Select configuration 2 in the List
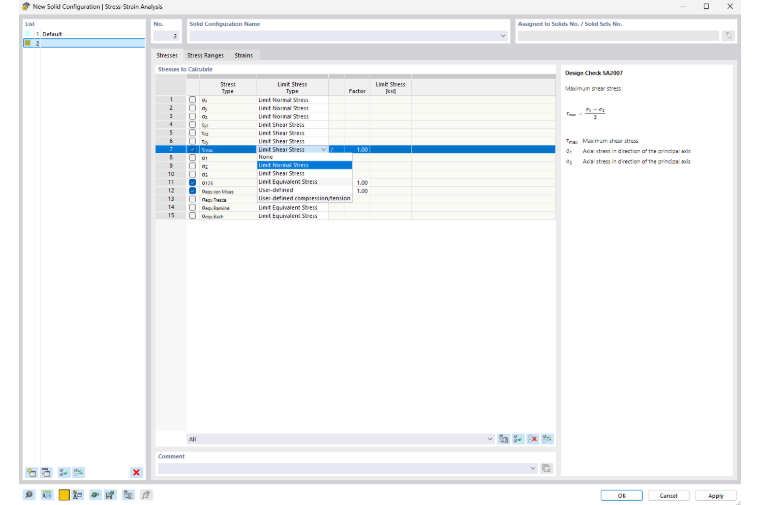 coord(84,43)
